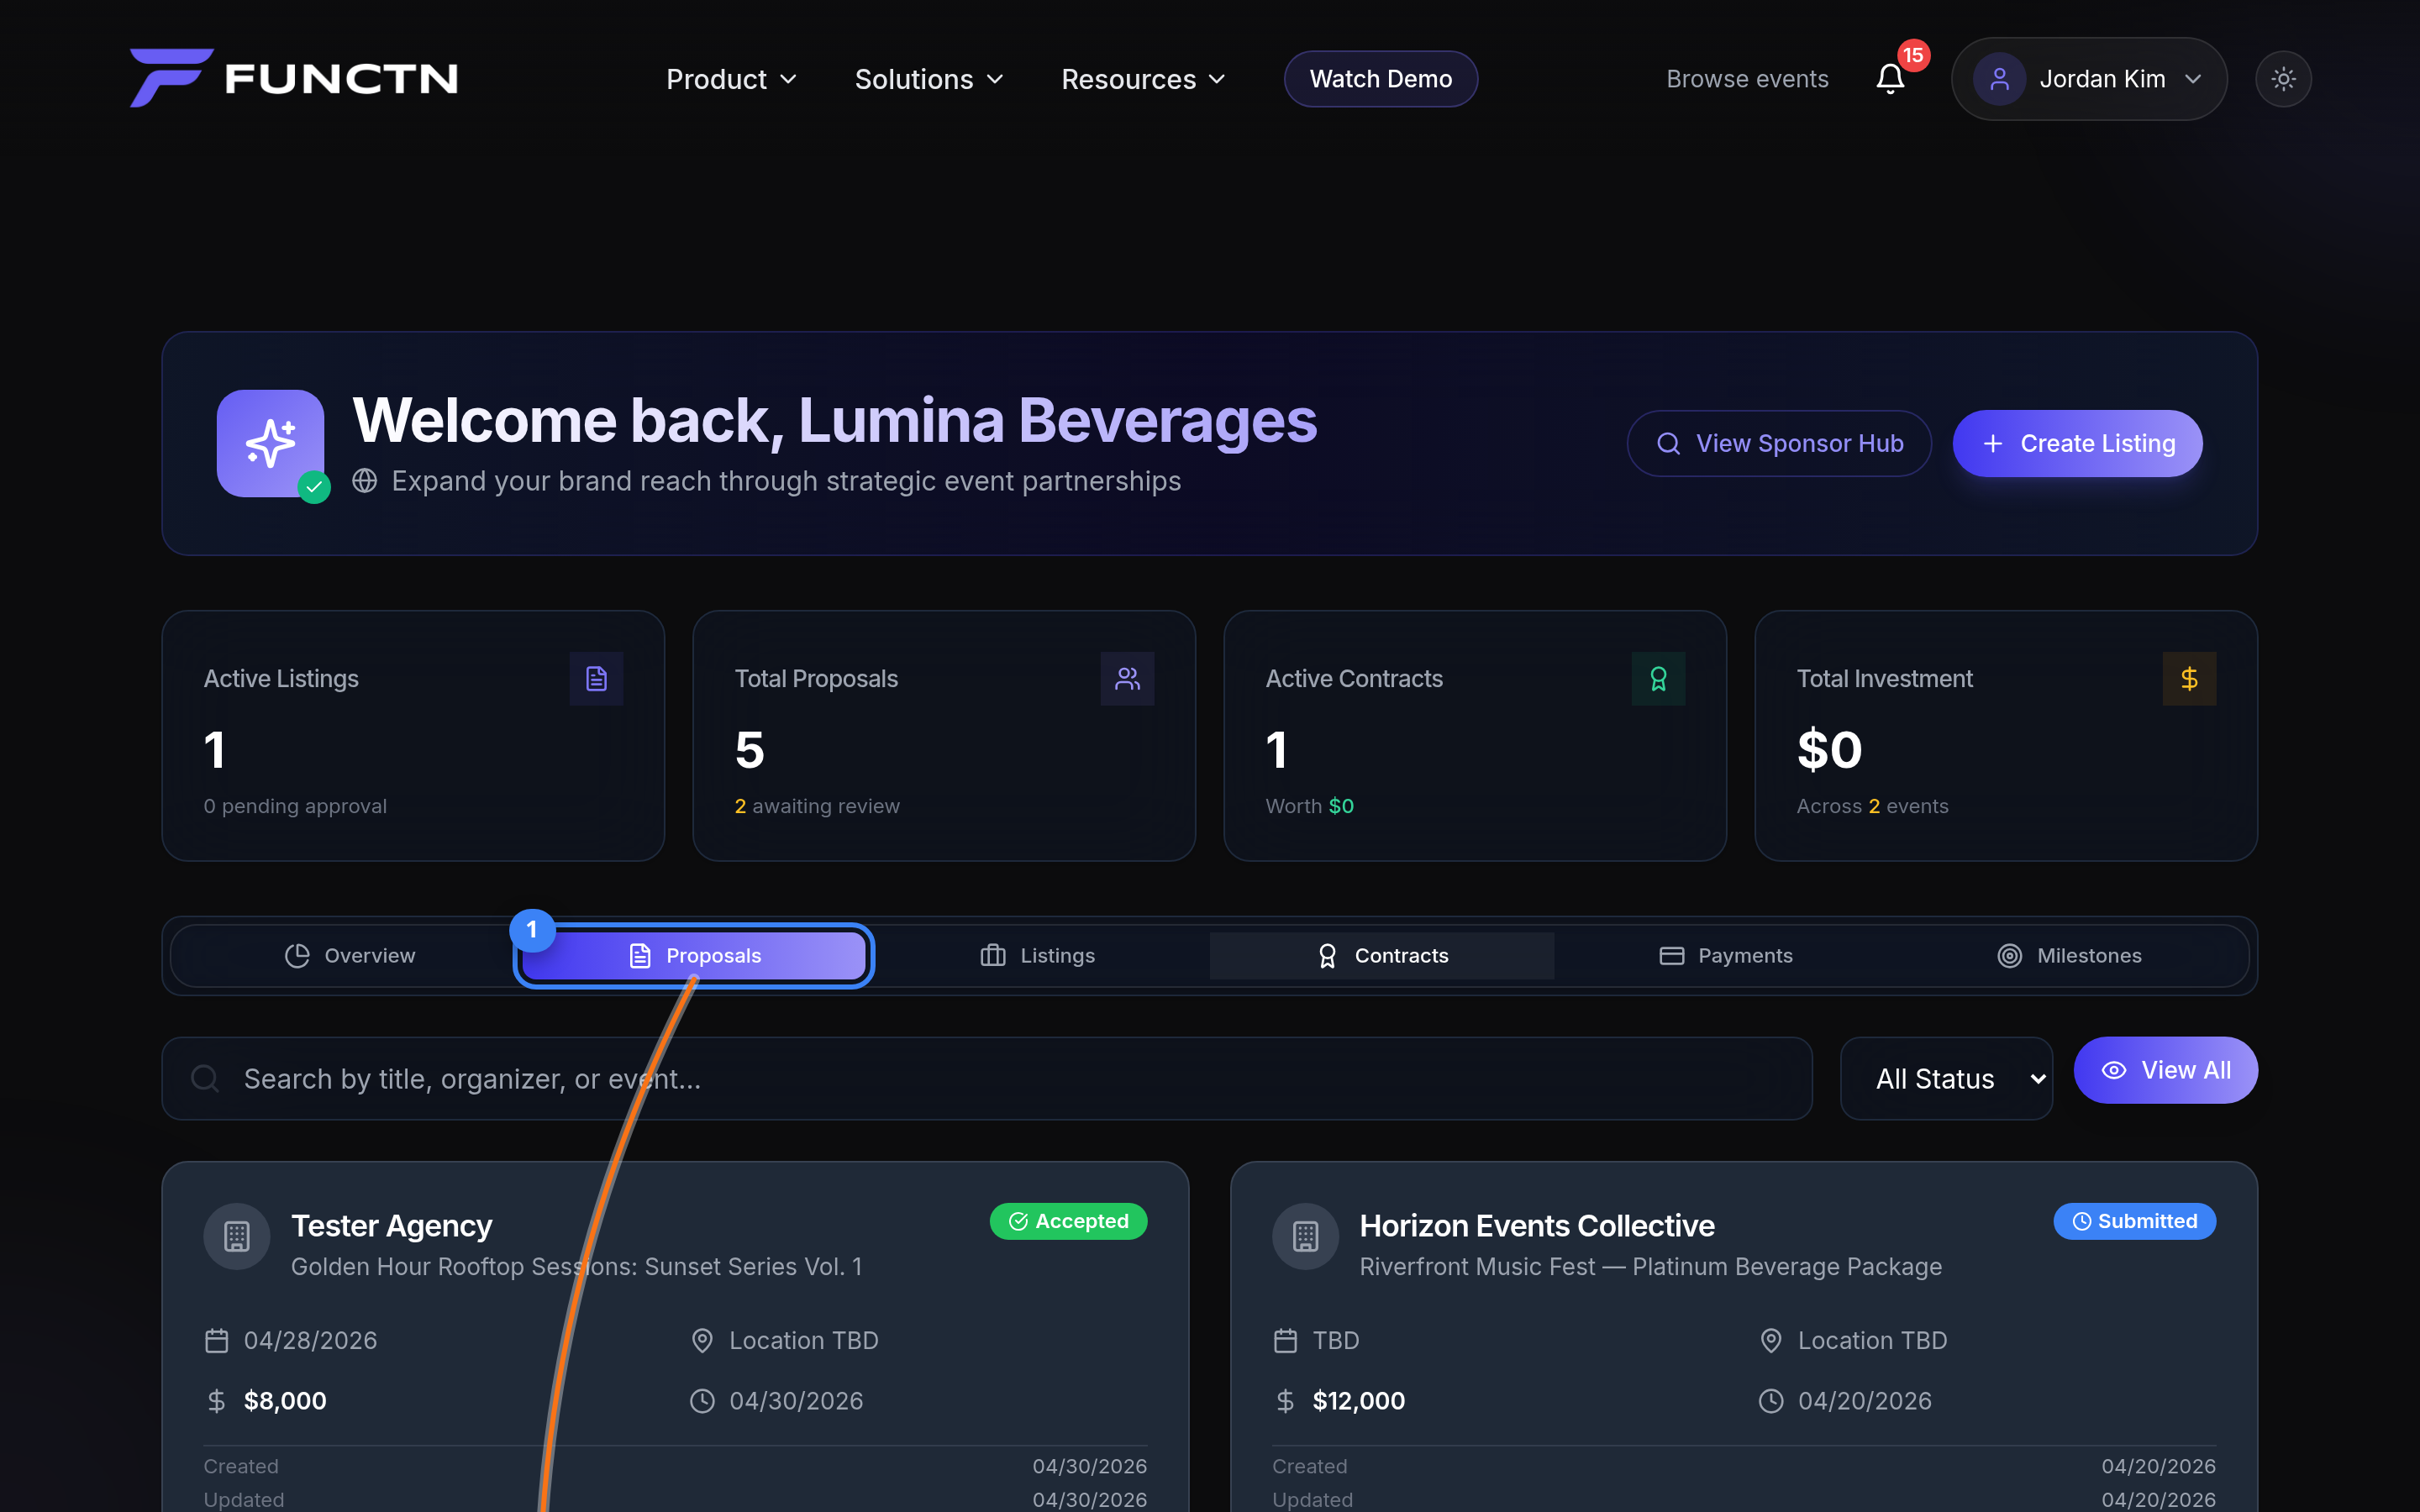Click the FUNCTN logo
The image size is (2420, 1512).
pyautogui.click(x=294, y=78)
